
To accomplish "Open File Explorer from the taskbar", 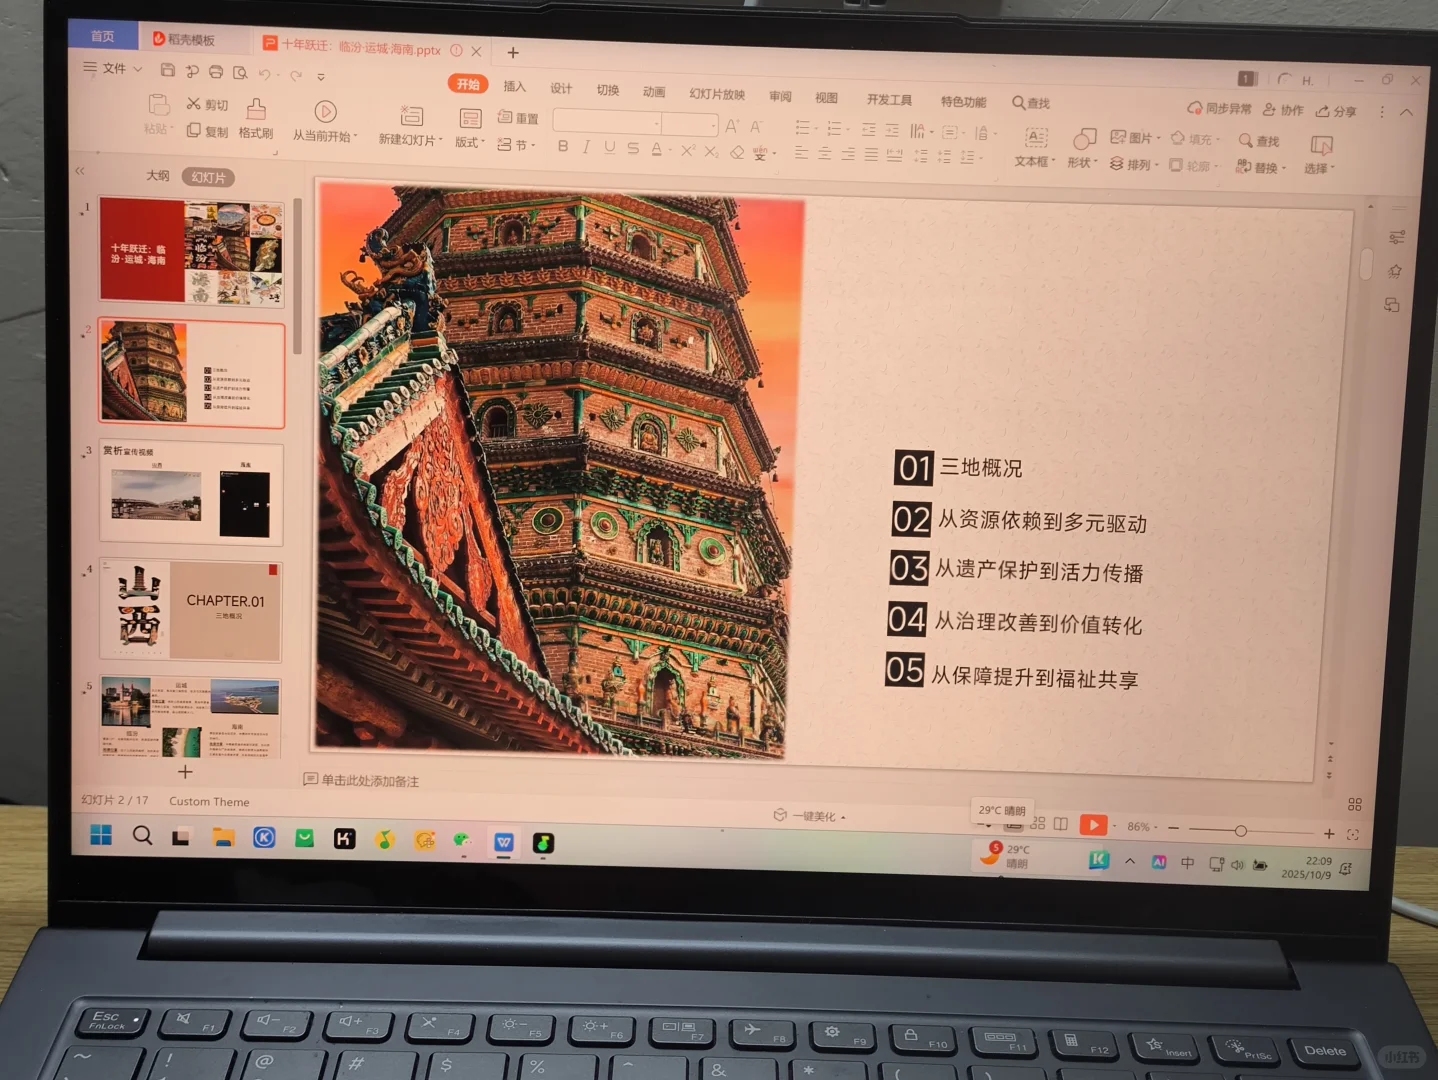I will 223,838.
